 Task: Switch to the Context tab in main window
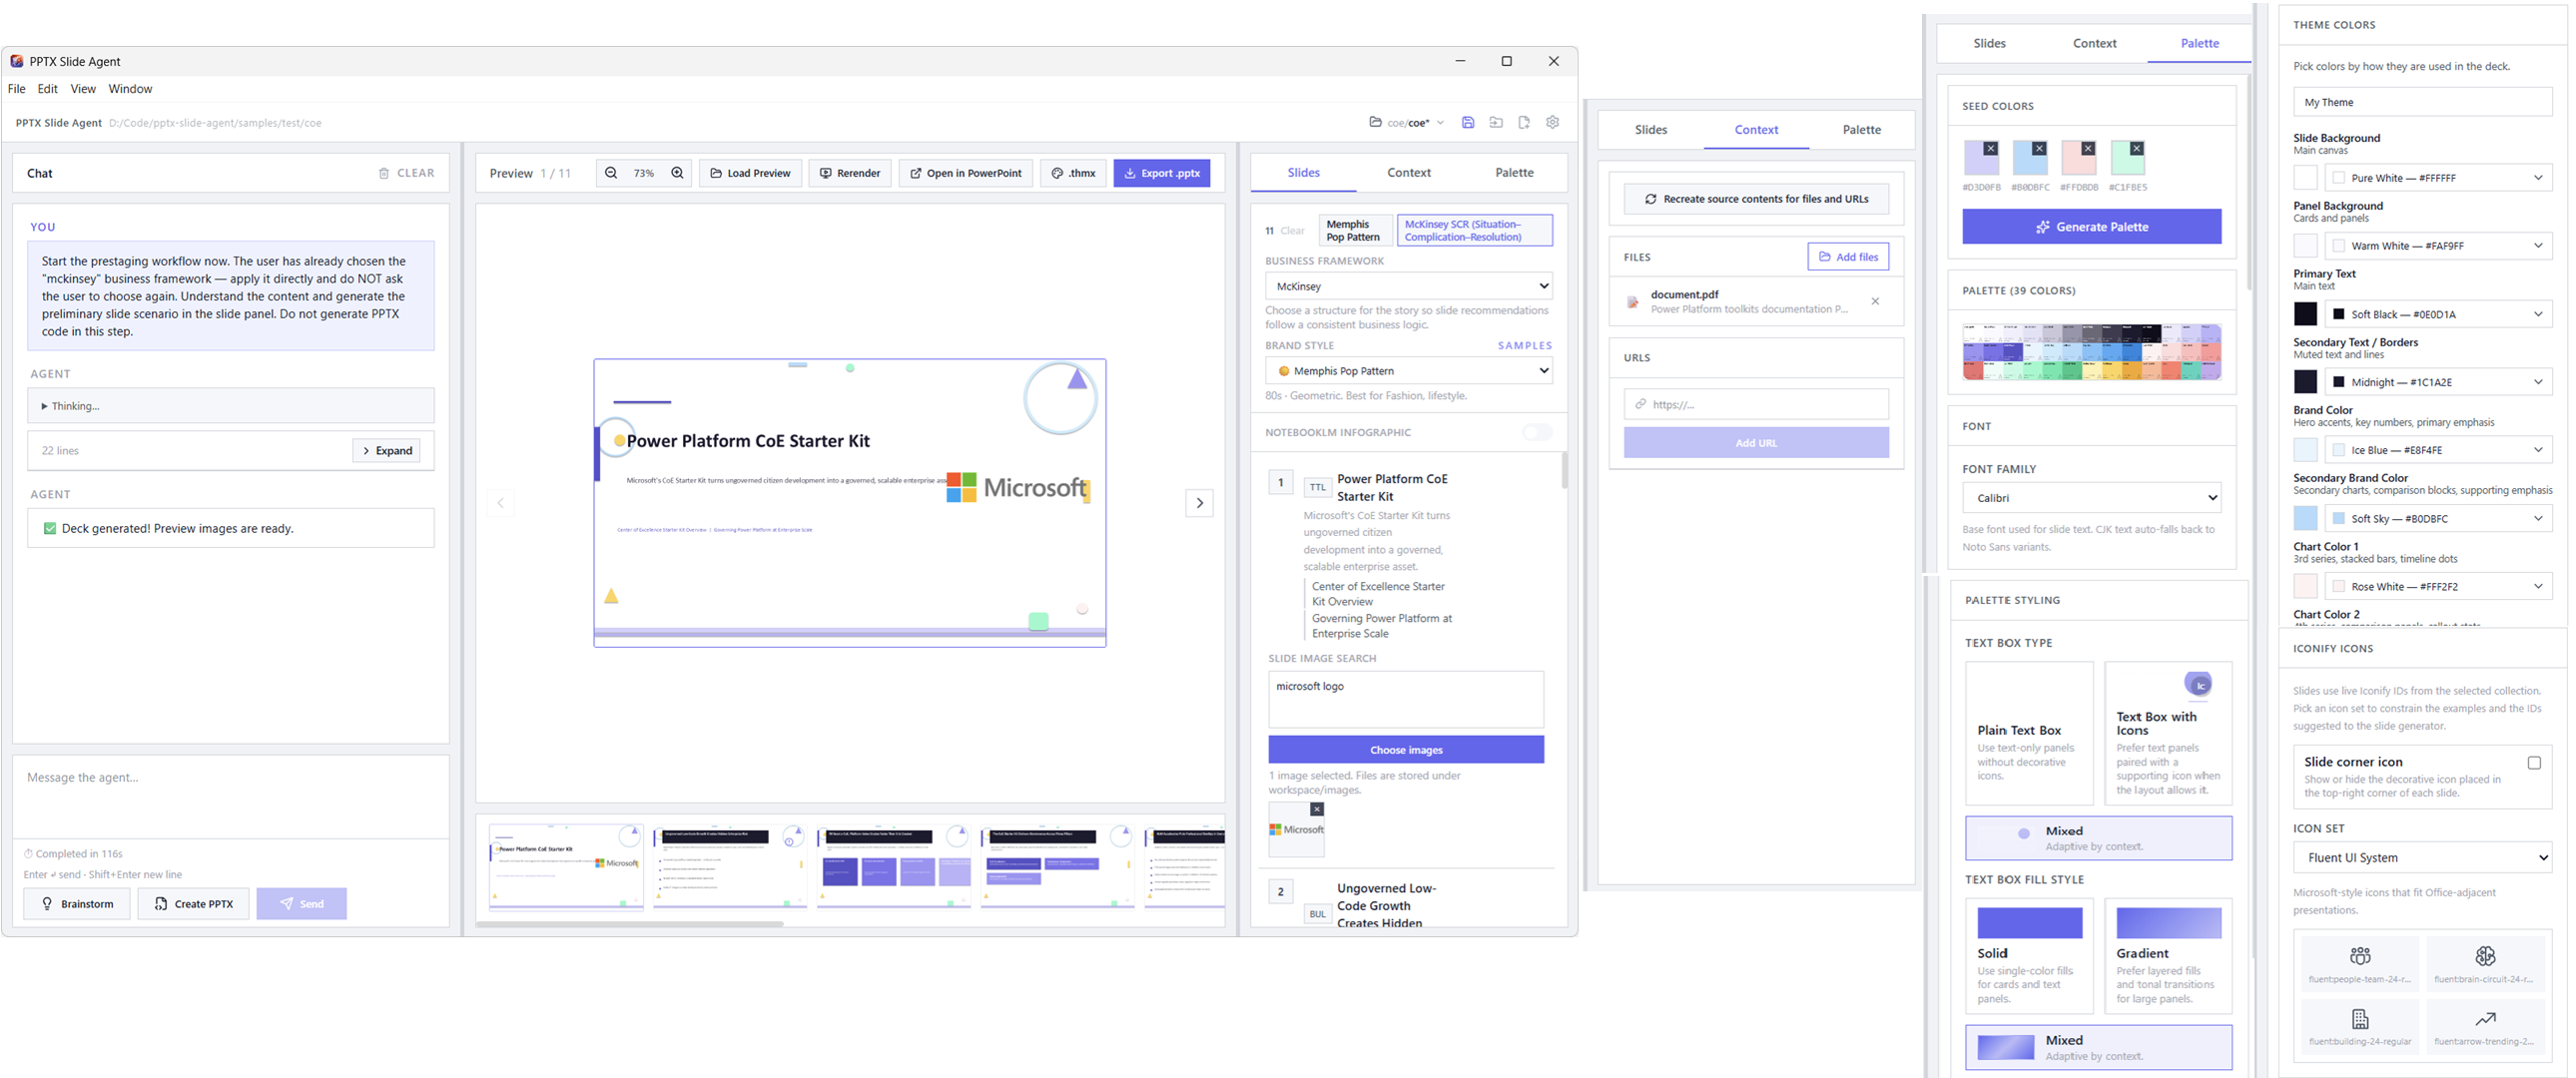pos(1408,173)
